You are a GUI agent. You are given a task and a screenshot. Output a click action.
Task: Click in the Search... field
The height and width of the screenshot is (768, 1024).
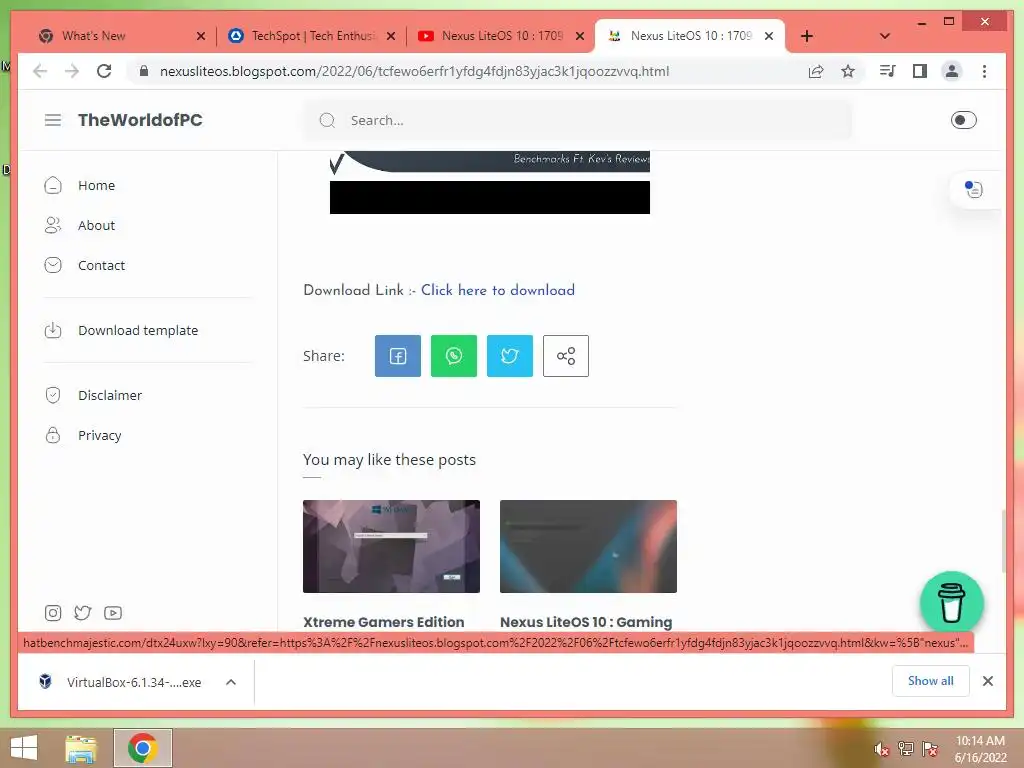[578, 120]
